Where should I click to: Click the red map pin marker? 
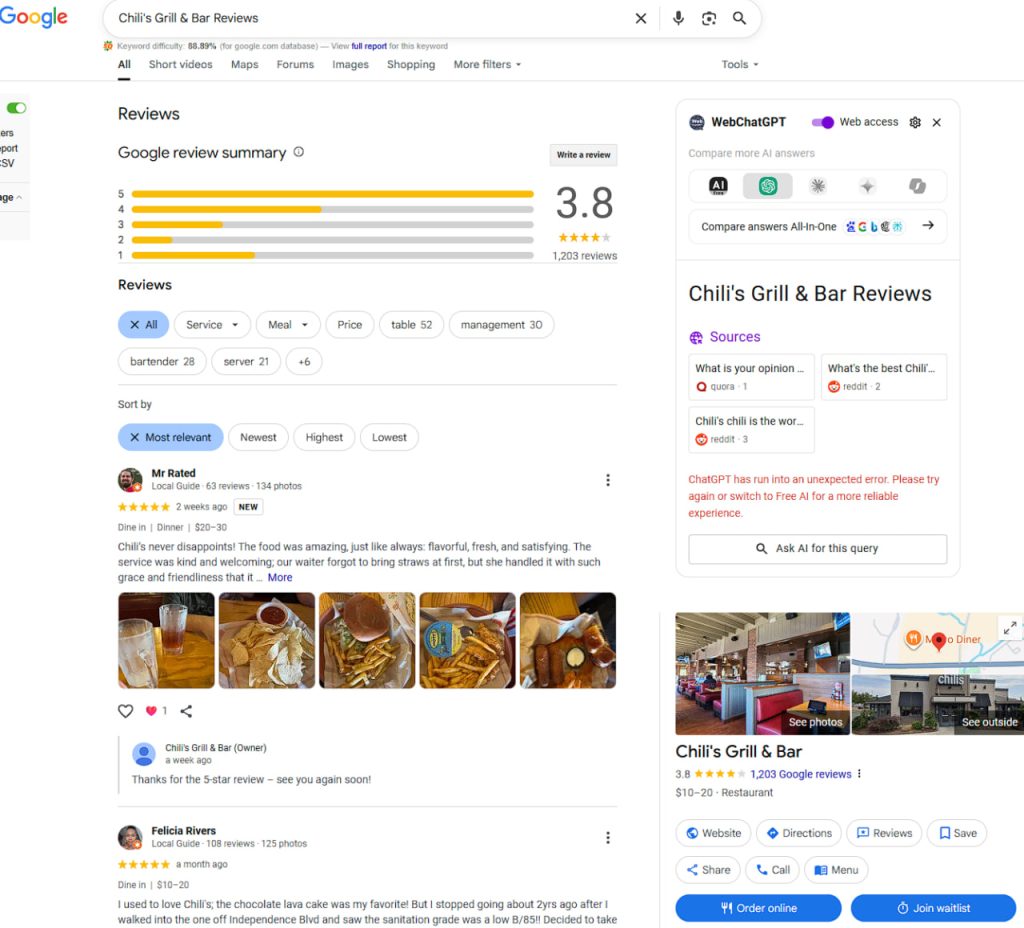pyautogui.click(x=938, y=641)
